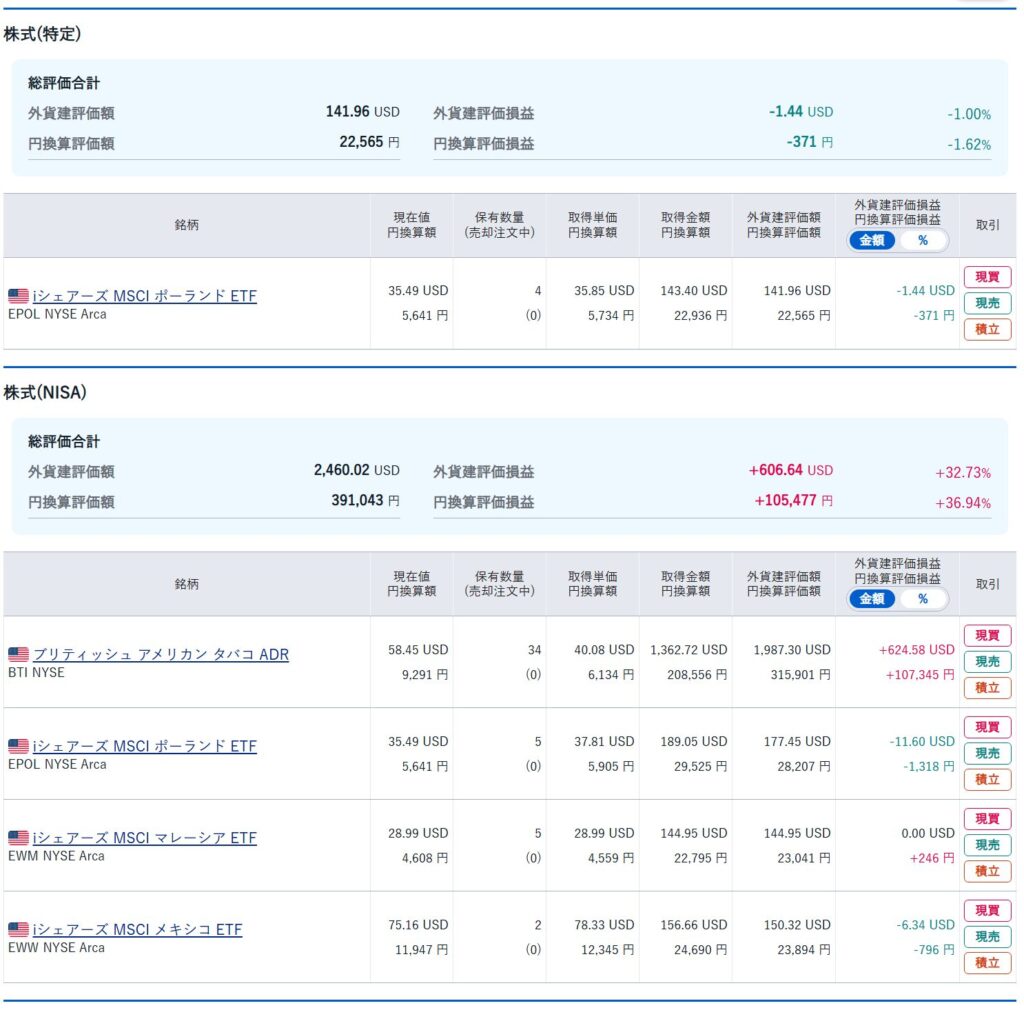Click US flag icon beside EPOL in 株式(特定) table
Screen dimensions: 1024x1010
tap(18, 296)
